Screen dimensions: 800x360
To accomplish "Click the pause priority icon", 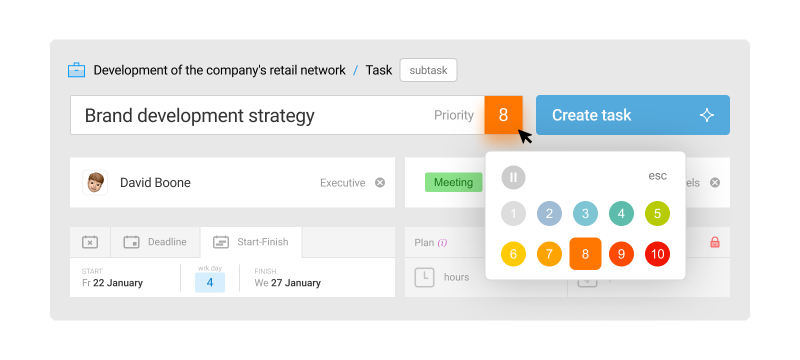I will (x=513, y=177).
